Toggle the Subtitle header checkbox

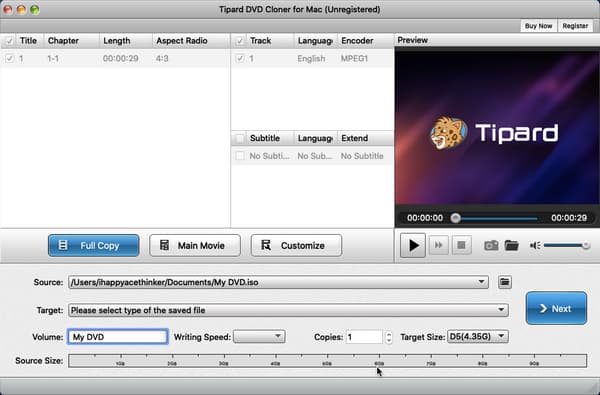(240, 138)
